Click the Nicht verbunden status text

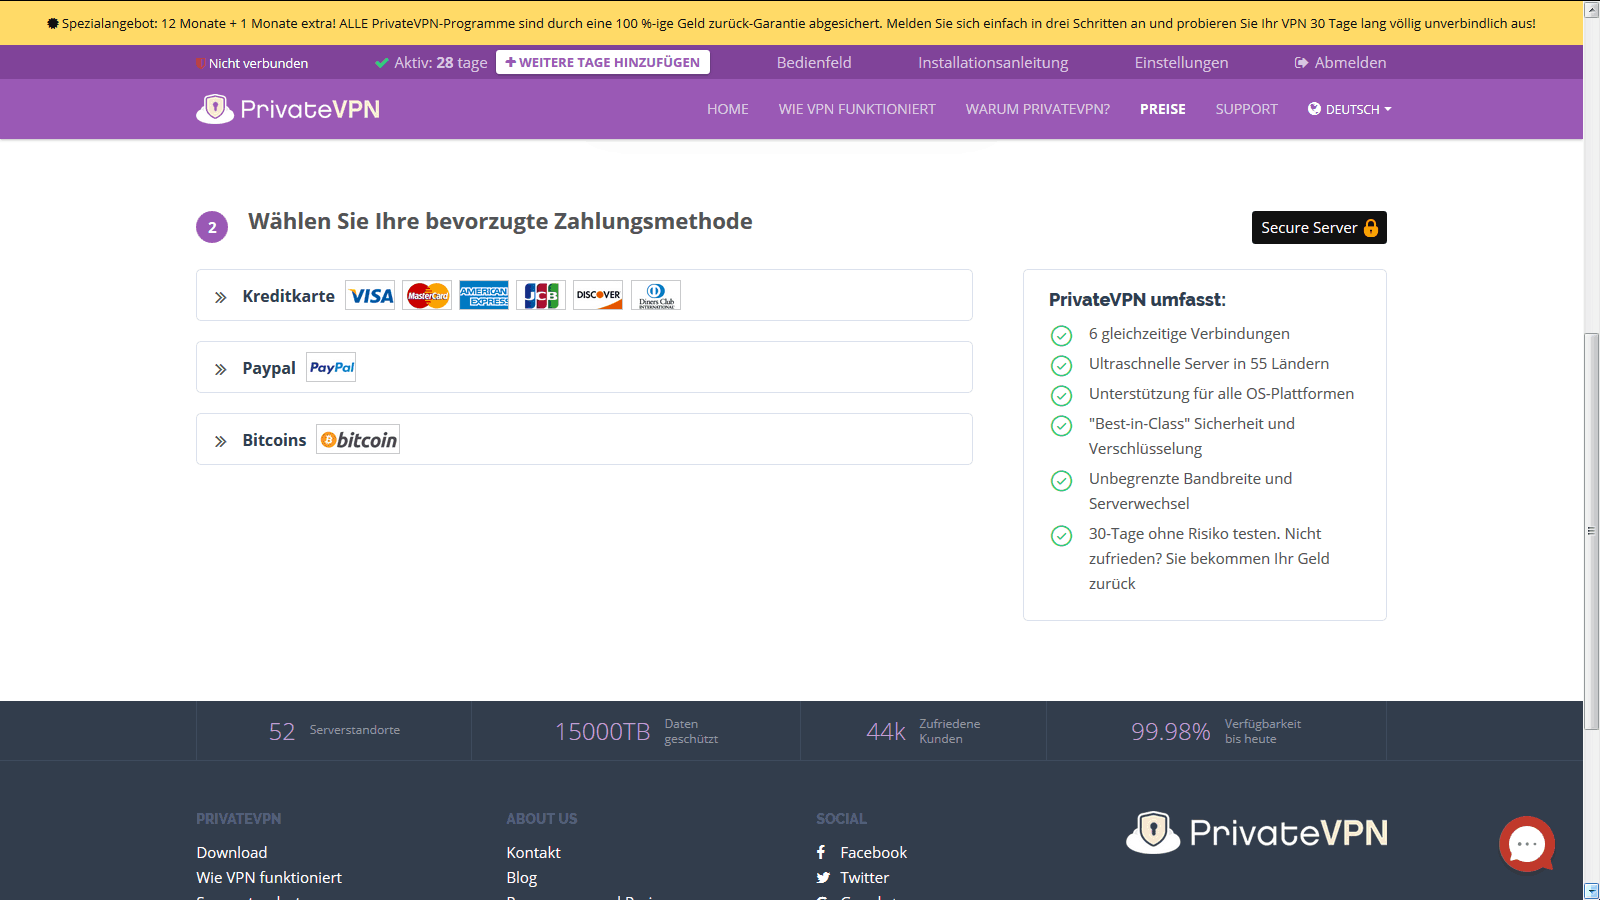coord(258,63)
